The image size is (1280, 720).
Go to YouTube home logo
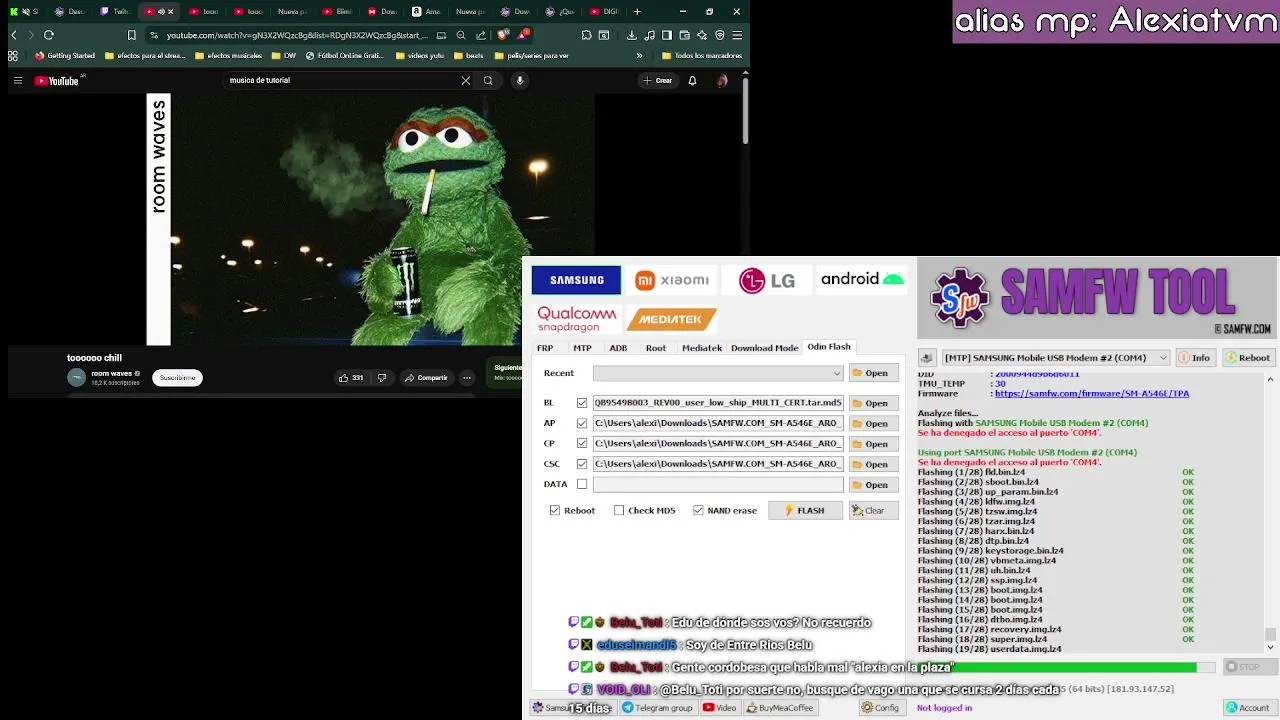57,81
